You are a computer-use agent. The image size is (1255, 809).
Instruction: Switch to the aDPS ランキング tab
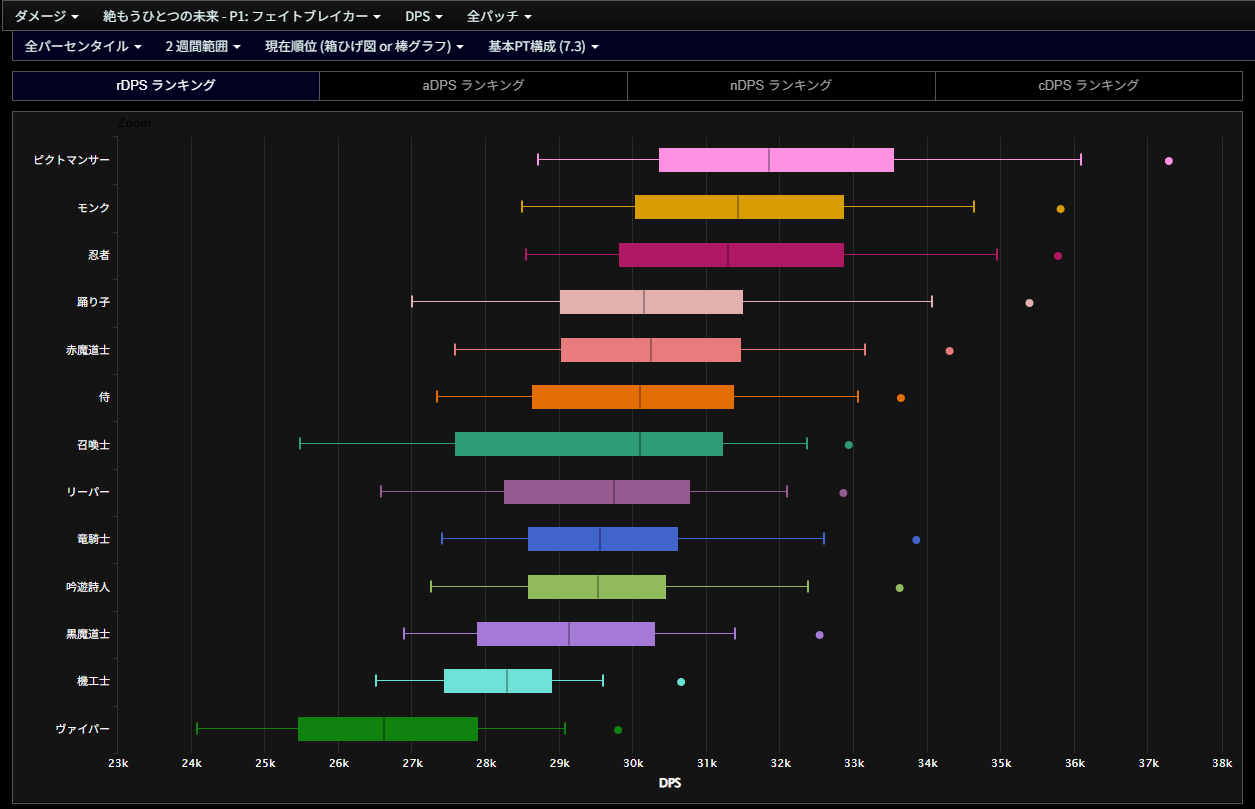point(473,86)
